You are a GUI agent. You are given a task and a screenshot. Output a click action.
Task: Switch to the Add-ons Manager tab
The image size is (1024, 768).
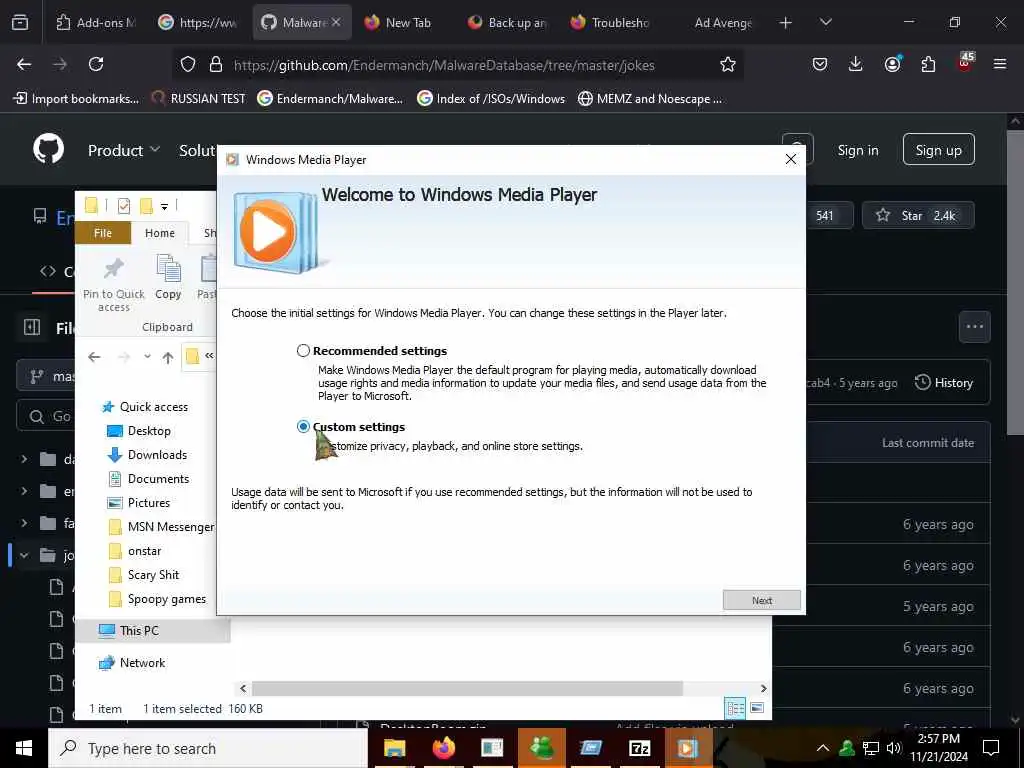point(96,22)
